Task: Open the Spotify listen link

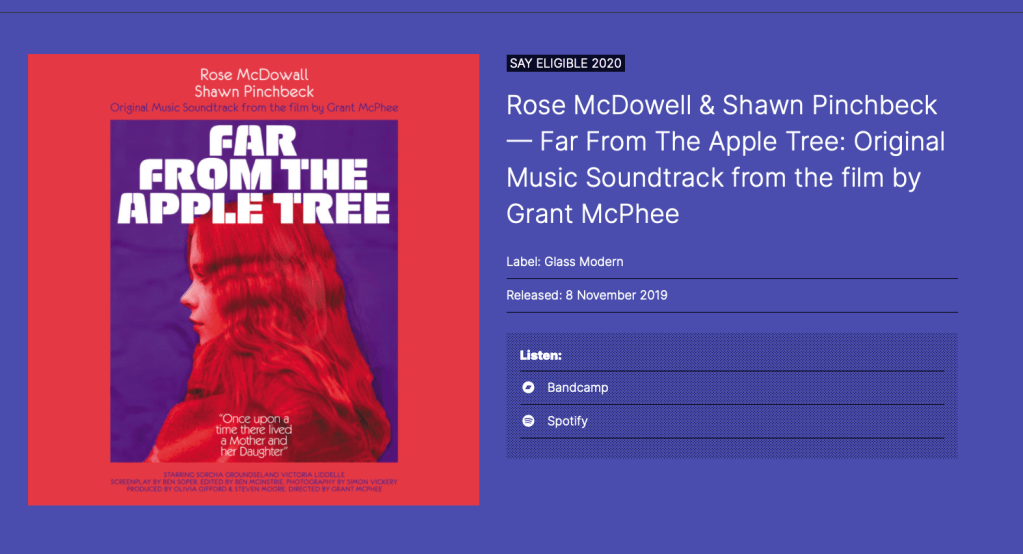Action: 567,421
